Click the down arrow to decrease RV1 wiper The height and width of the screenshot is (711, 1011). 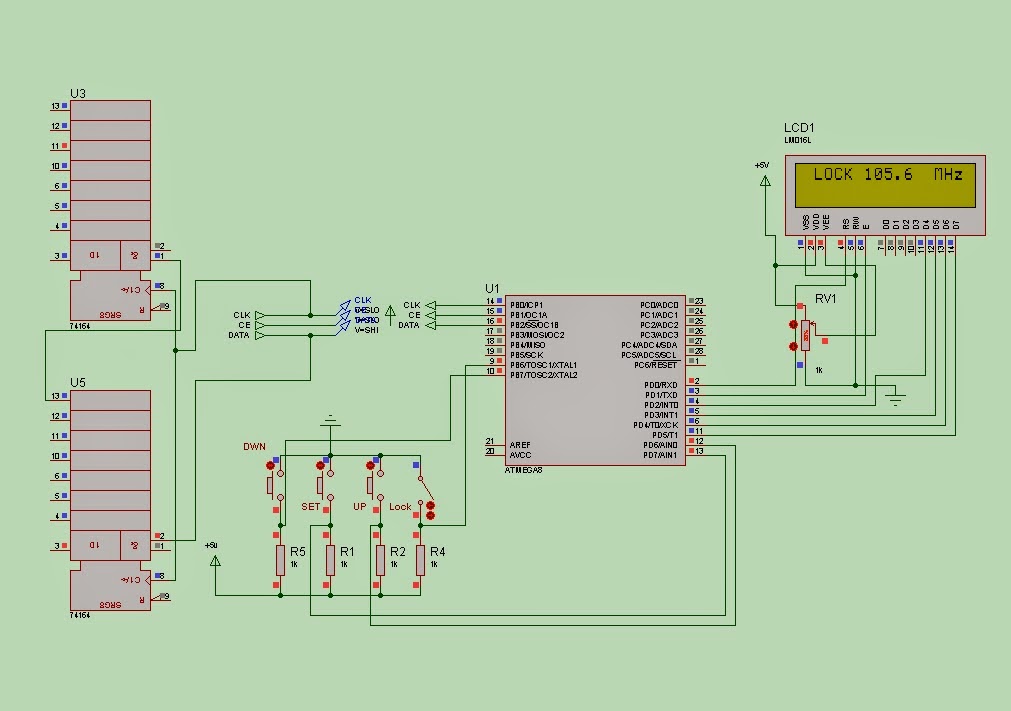pos(793,347)
